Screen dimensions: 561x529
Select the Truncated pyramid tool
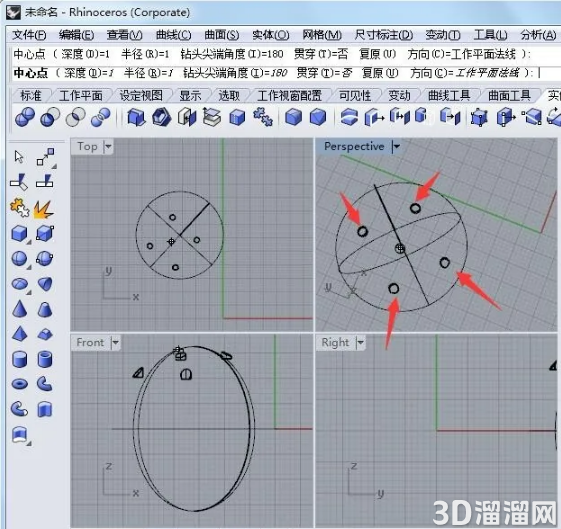coord(45,335)
